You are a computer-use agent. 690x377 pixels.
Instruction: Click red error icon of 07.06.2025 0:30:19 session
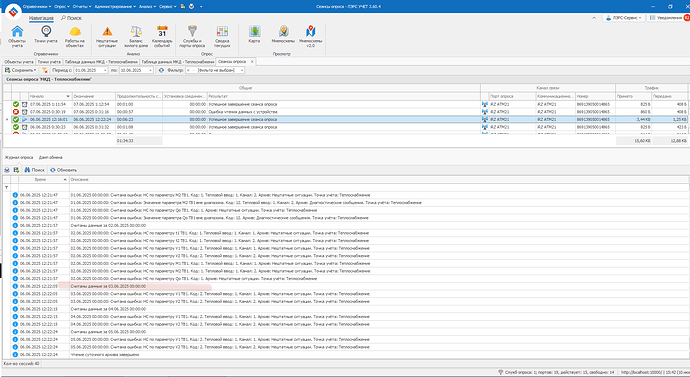click(x=16, y=112)
